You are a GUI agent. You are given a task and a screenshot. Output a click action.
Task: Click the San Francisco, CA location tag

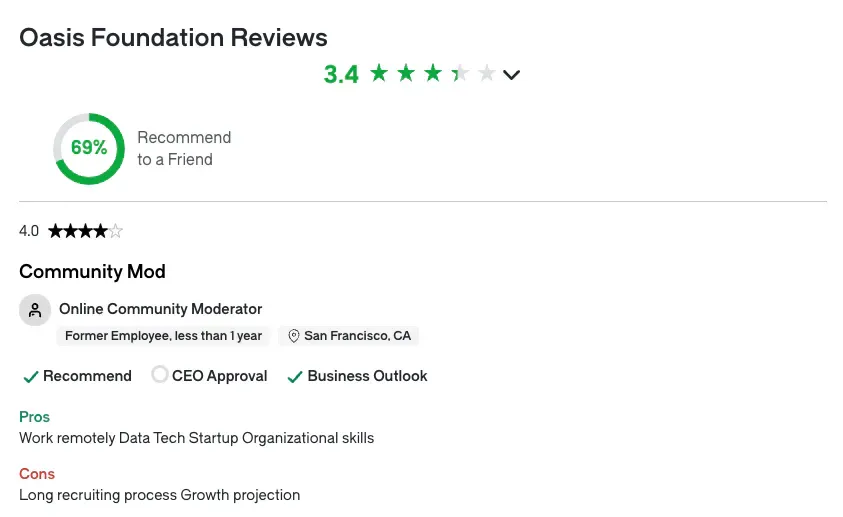pyautogui.click(x=357, y=336)
